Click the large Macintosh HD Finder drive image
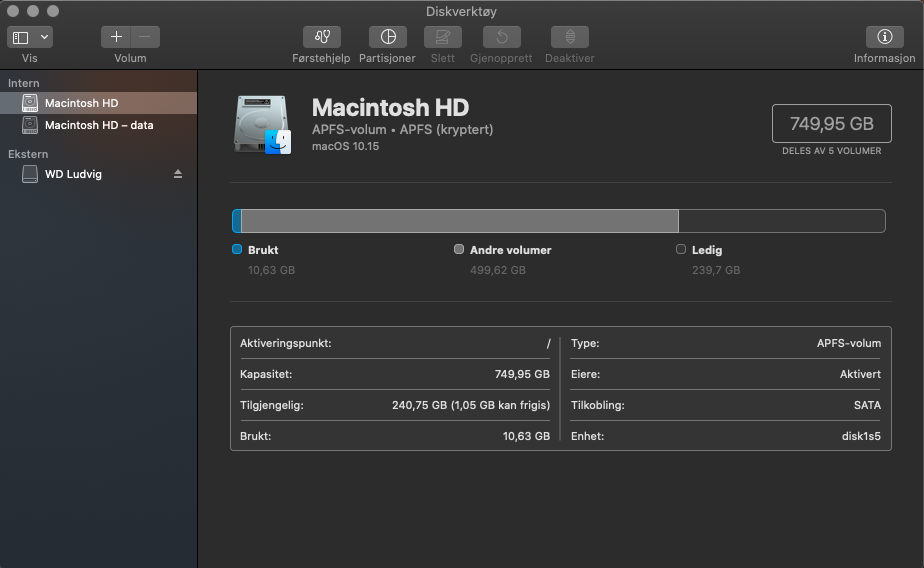Viewport: 924px width, 568px height. point(262,125)
